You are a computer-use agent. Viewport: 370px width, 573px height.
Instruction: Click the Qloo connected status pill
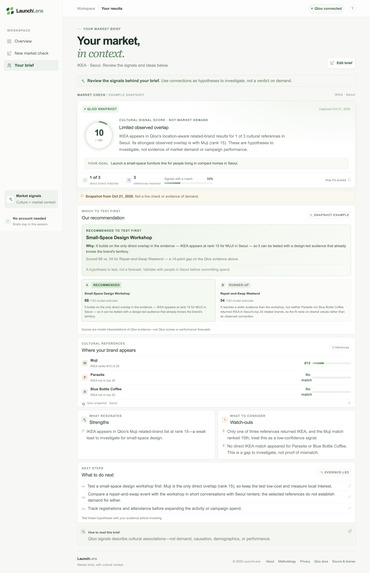click(x=326, y=8)
